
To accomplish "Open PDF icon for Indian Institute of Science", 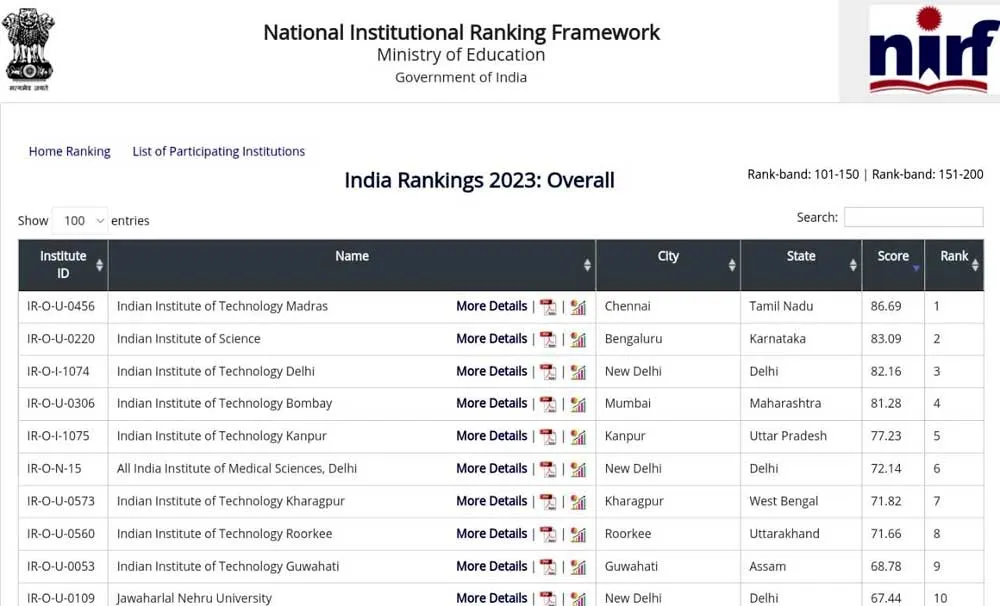I will click(x=548, y=339).
